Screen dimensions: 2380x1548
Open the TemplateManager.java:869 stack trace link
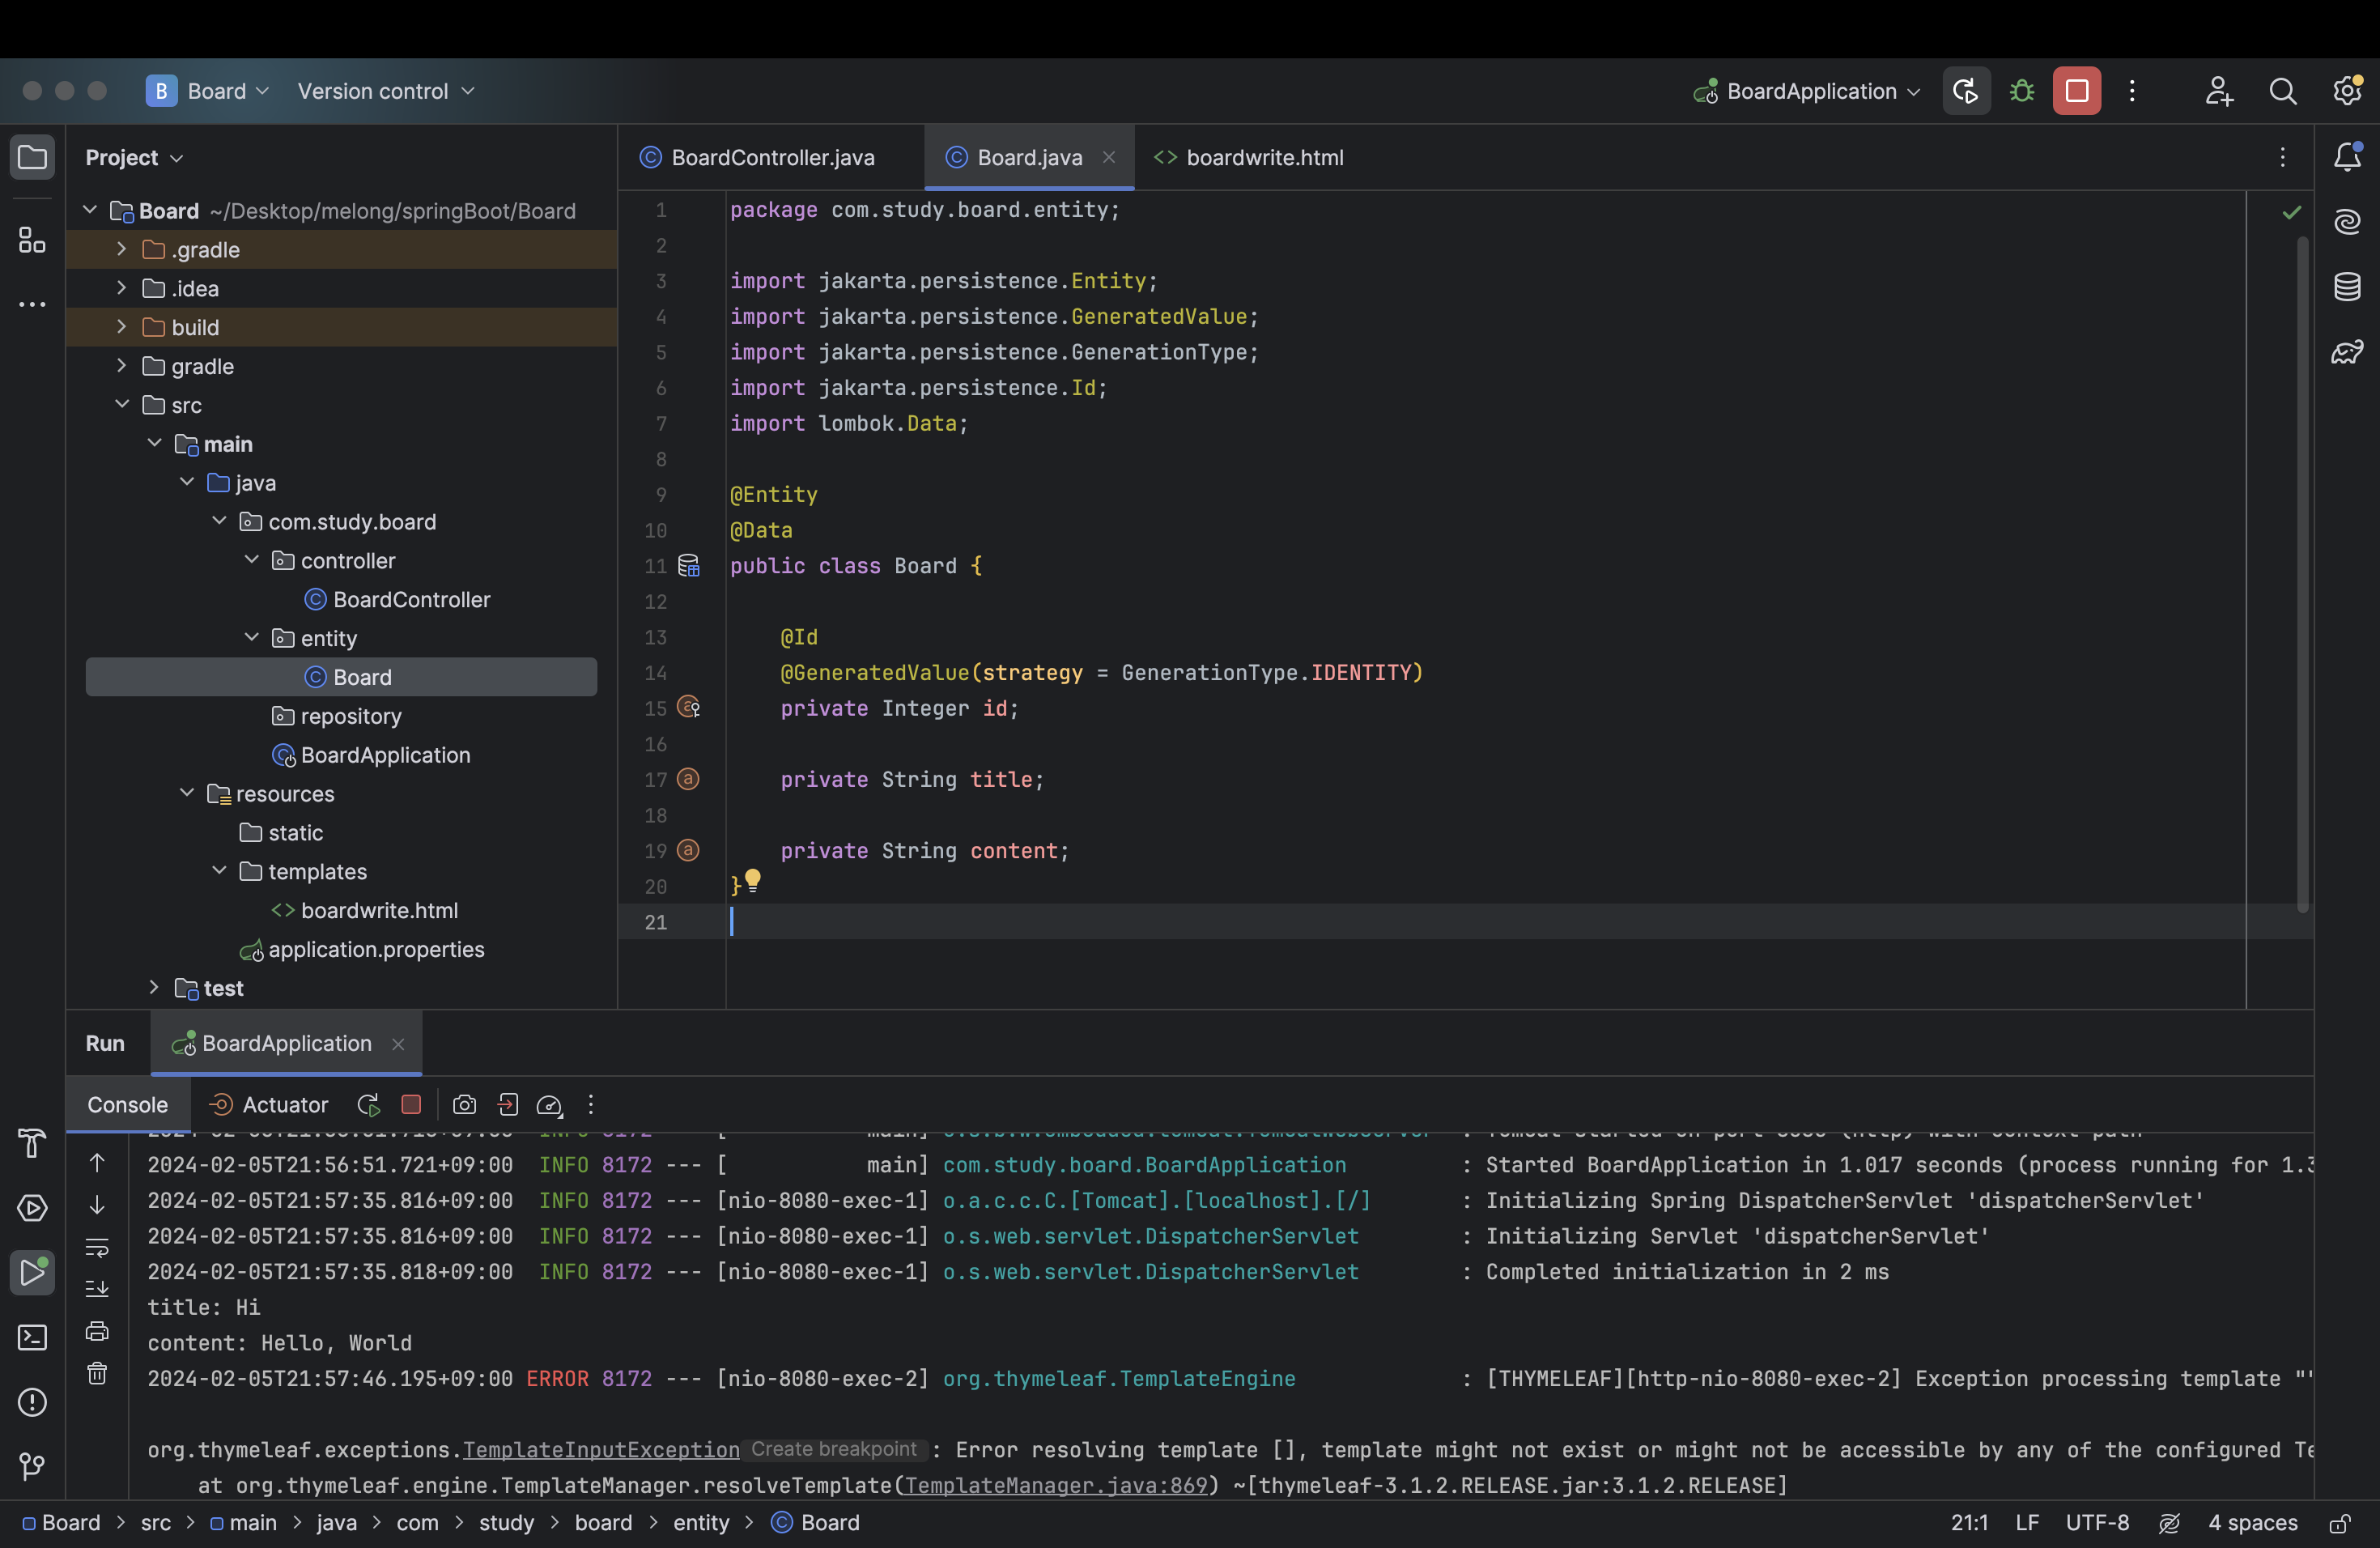(x=1055, y=1485)
